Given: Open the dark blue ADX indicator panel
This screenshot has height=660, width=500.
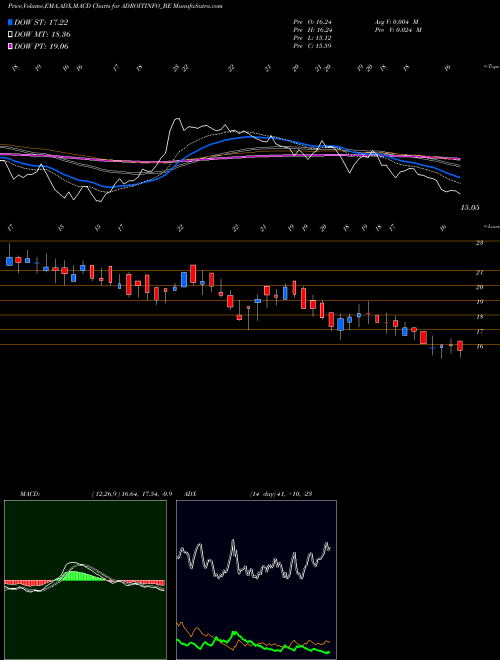Looking at the screenshot, I should pos(256,580).
